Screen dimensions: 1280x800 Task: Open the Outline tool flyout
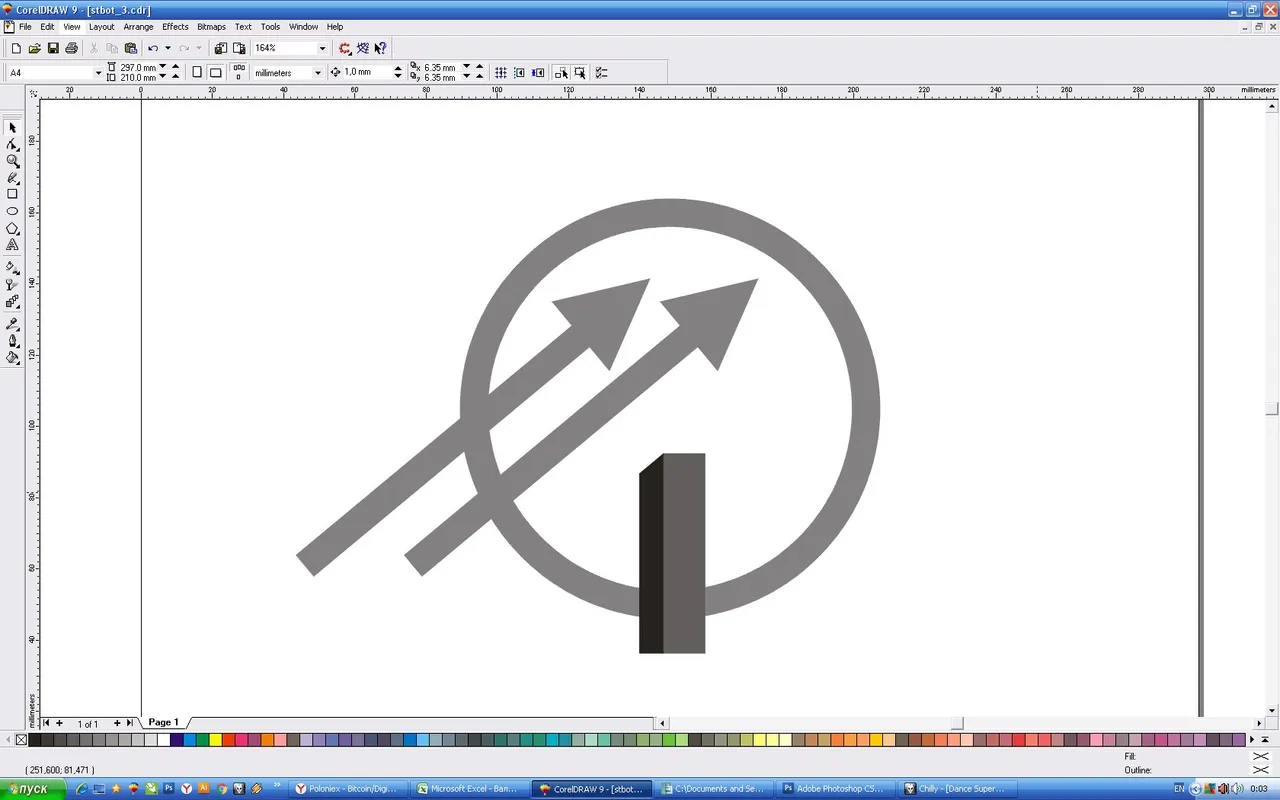(x=12, y=341)
